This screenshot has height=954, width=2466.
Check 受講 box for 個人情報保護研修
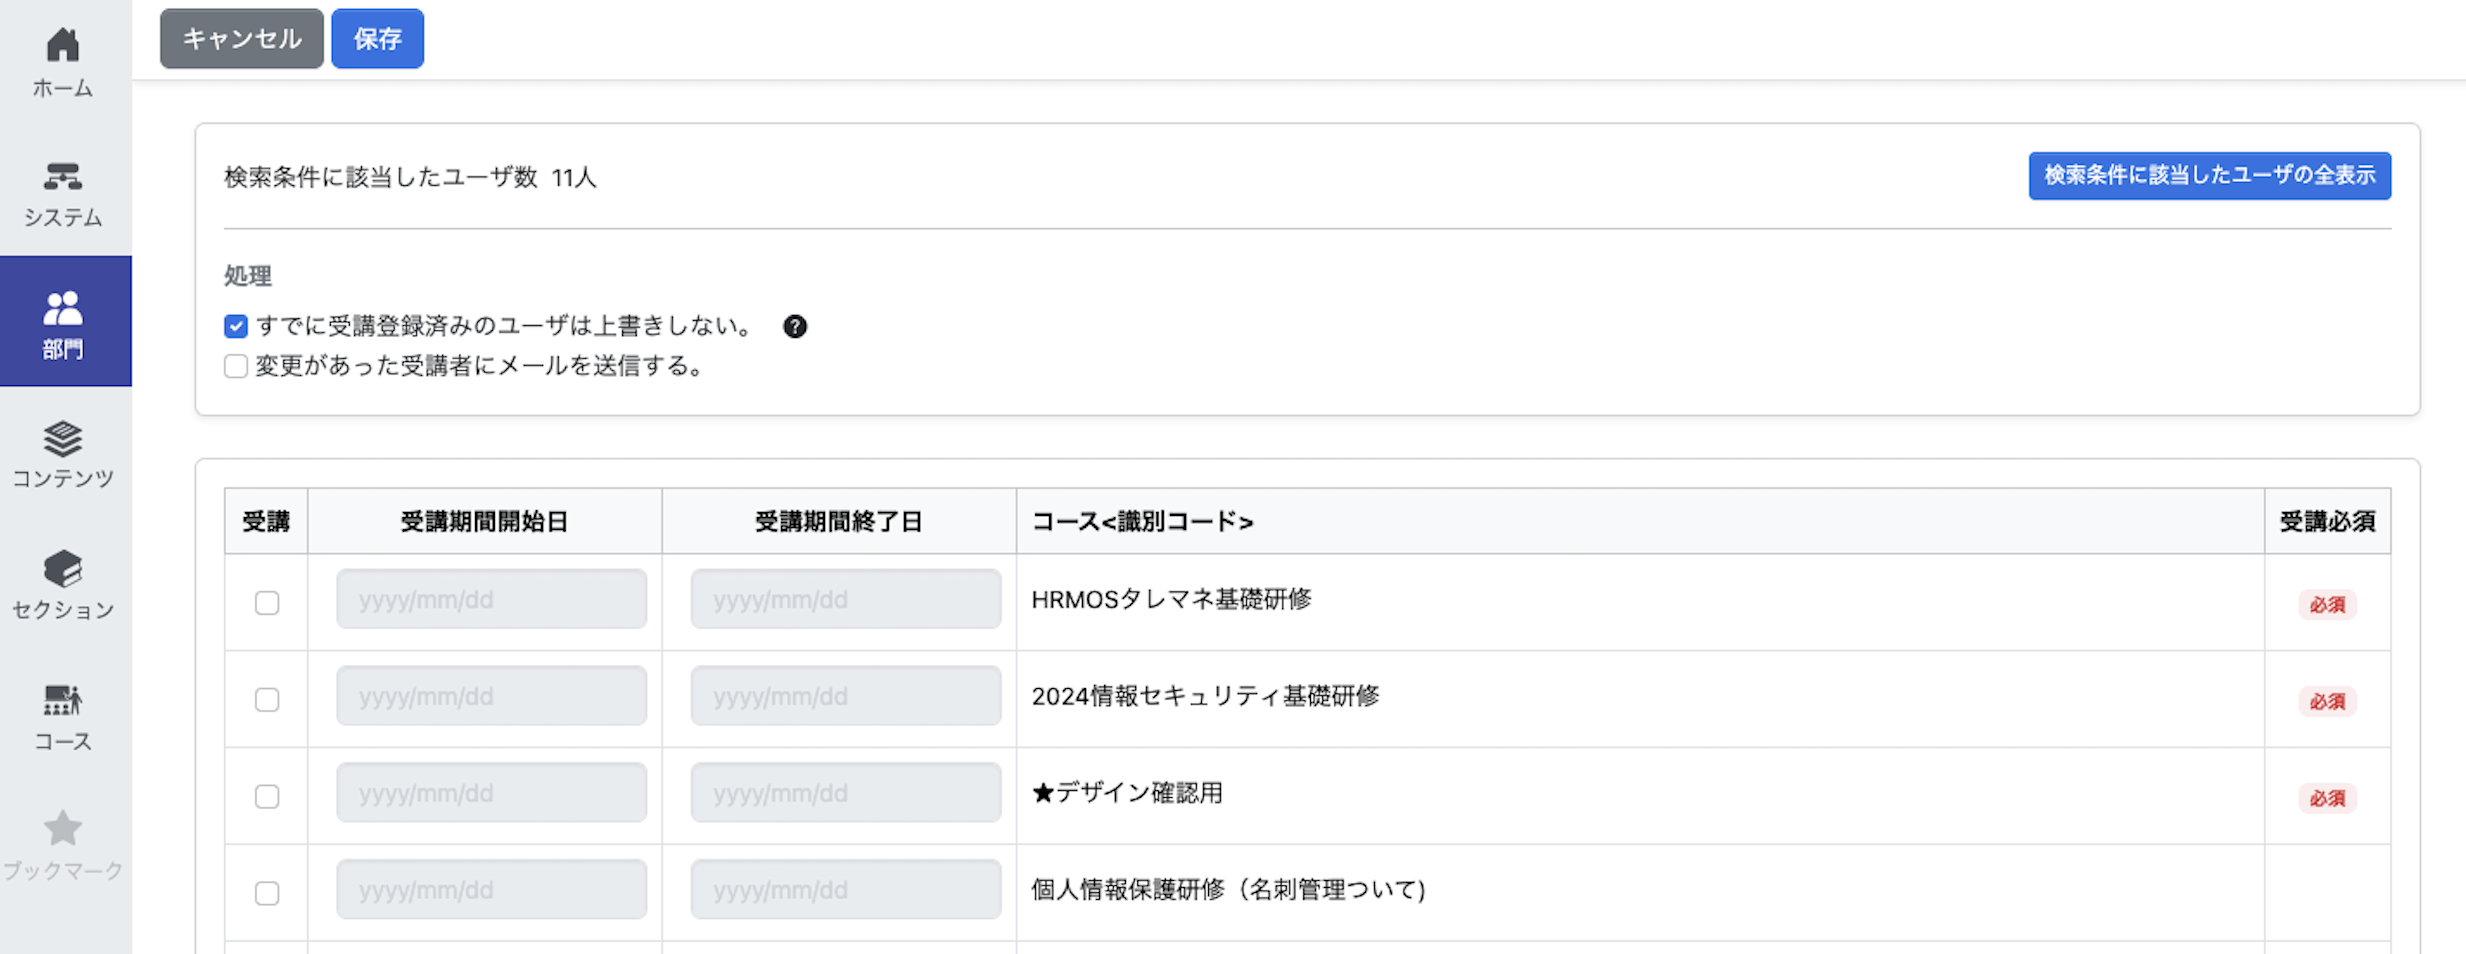pos(267,893)
